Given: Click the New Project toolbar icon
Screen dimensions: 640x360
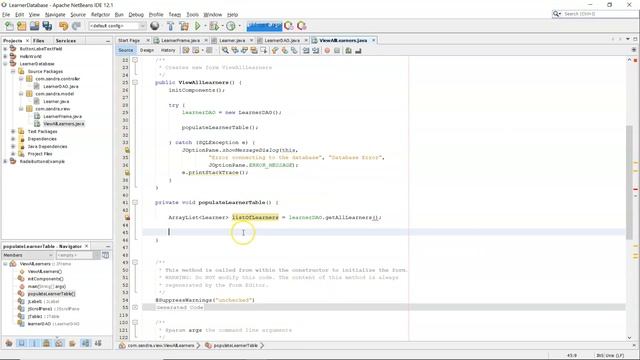Looking at the screenshot, I should 22,26.
